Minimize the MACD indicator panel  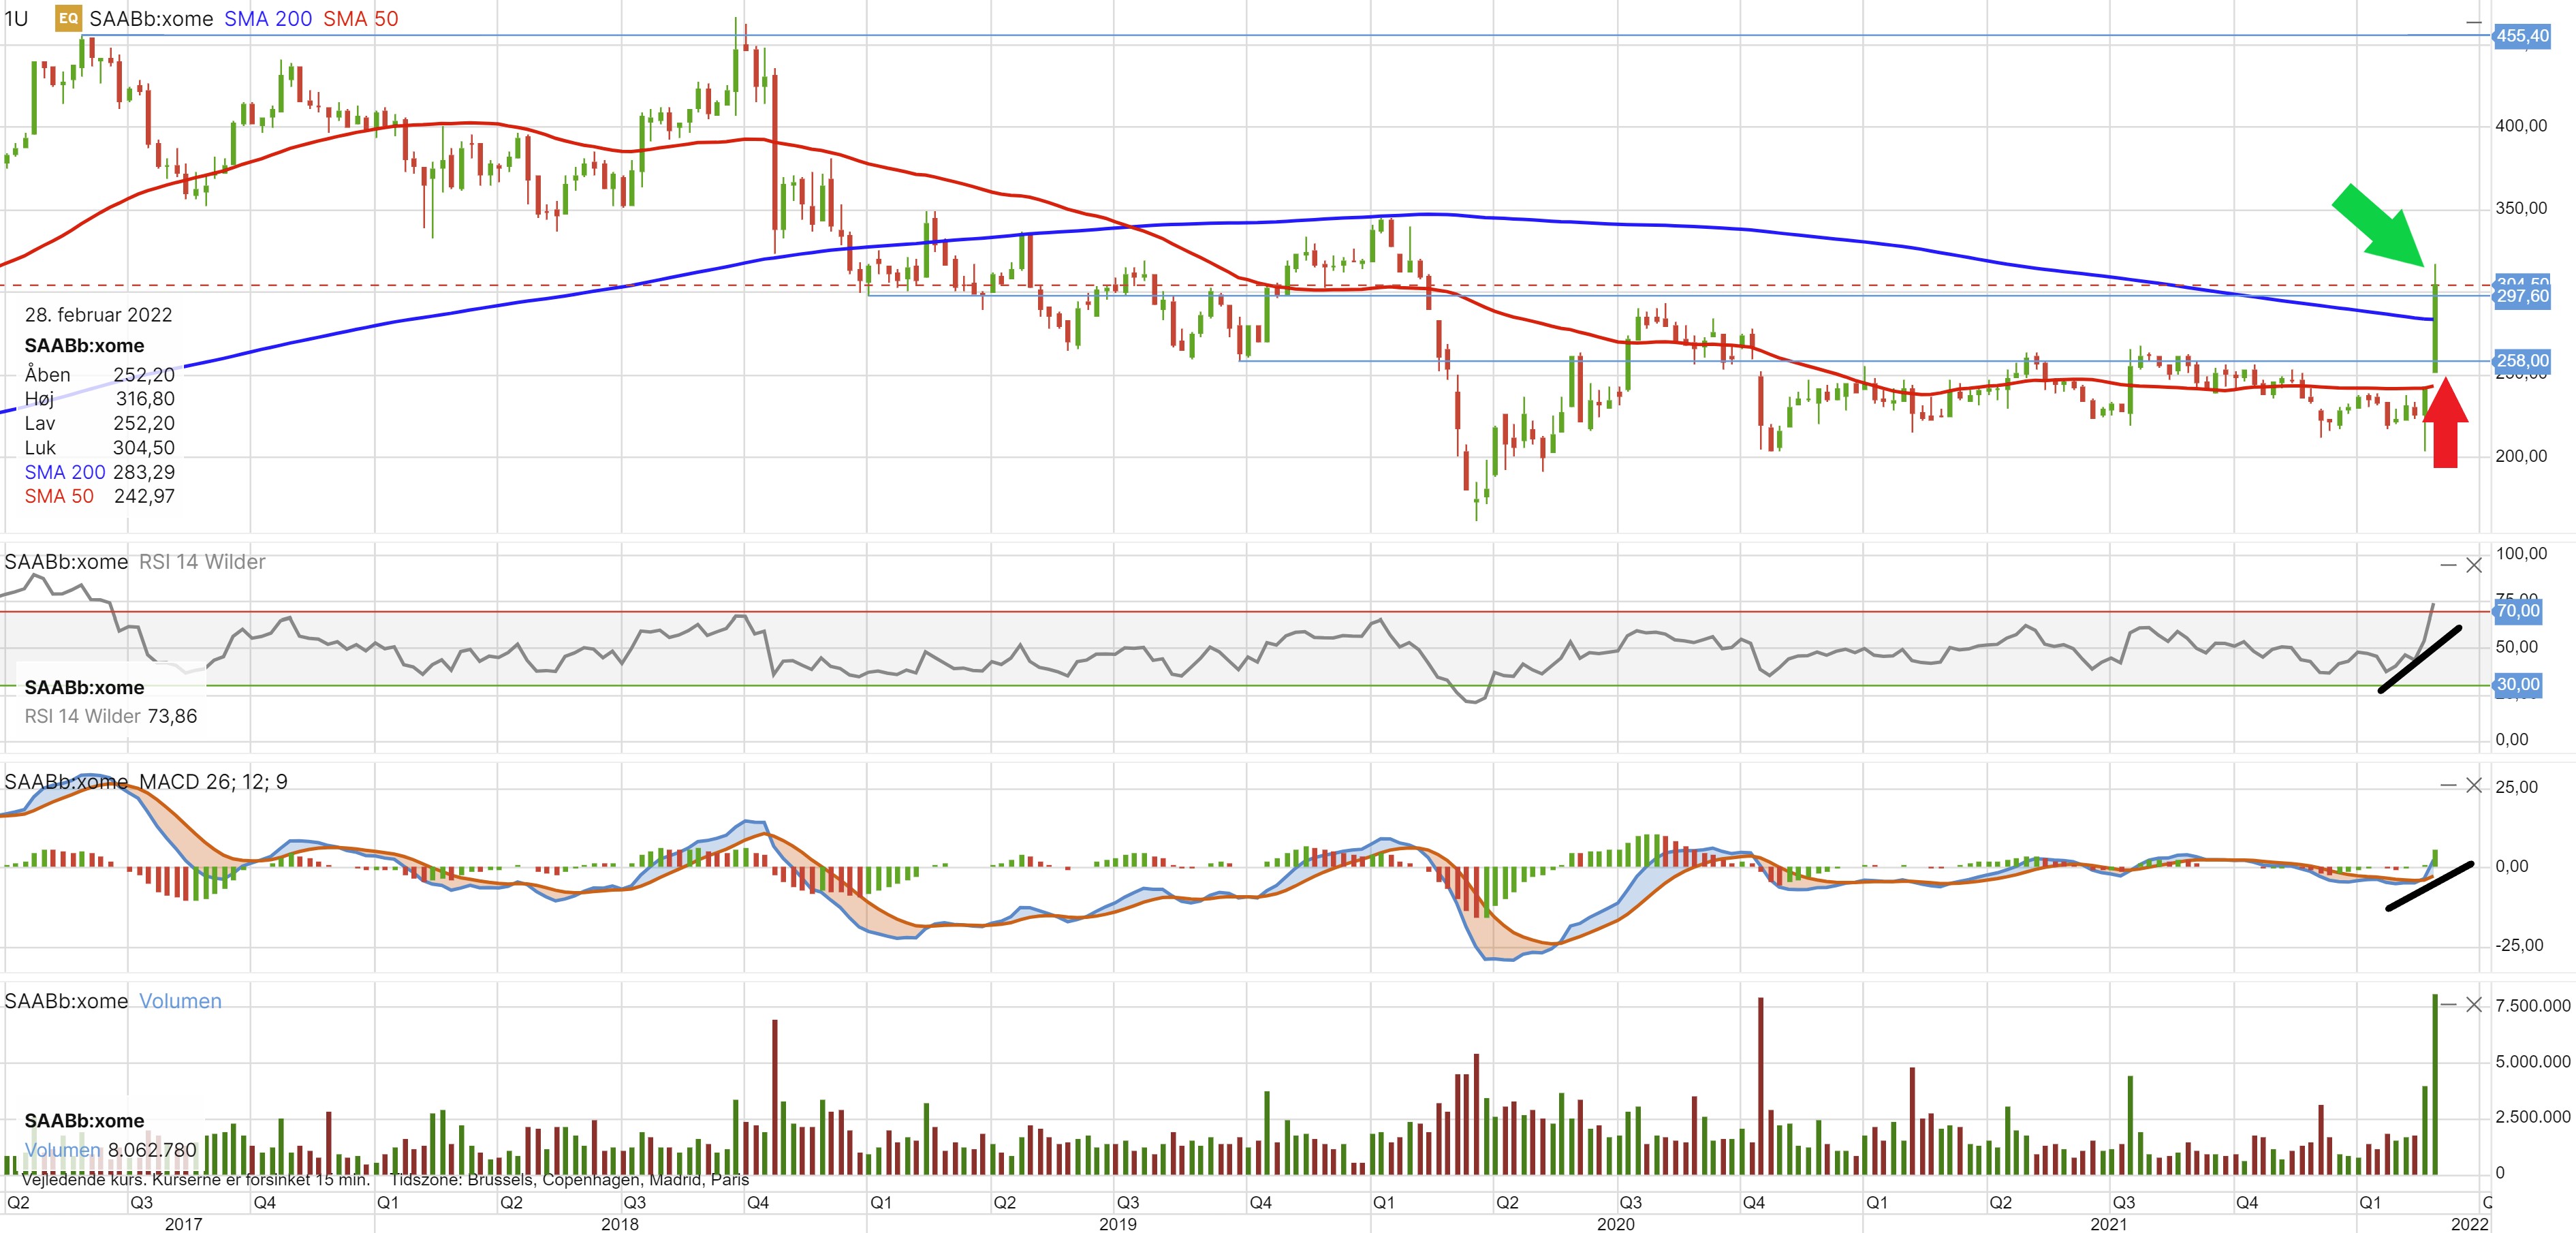tap(2448, 785)
